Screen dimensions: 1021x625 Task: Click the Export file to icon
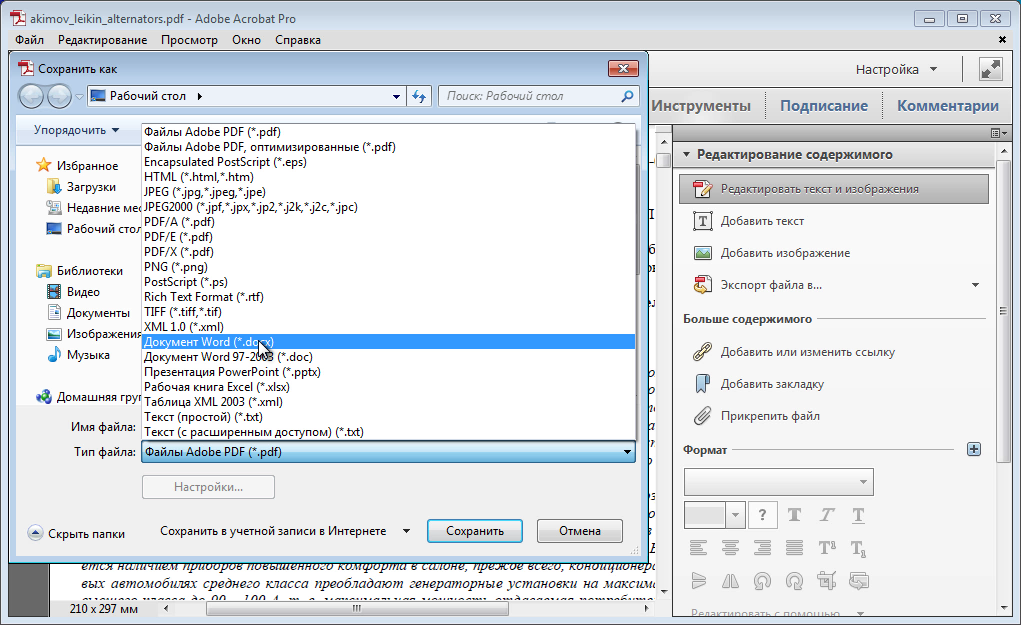point(702,285)
